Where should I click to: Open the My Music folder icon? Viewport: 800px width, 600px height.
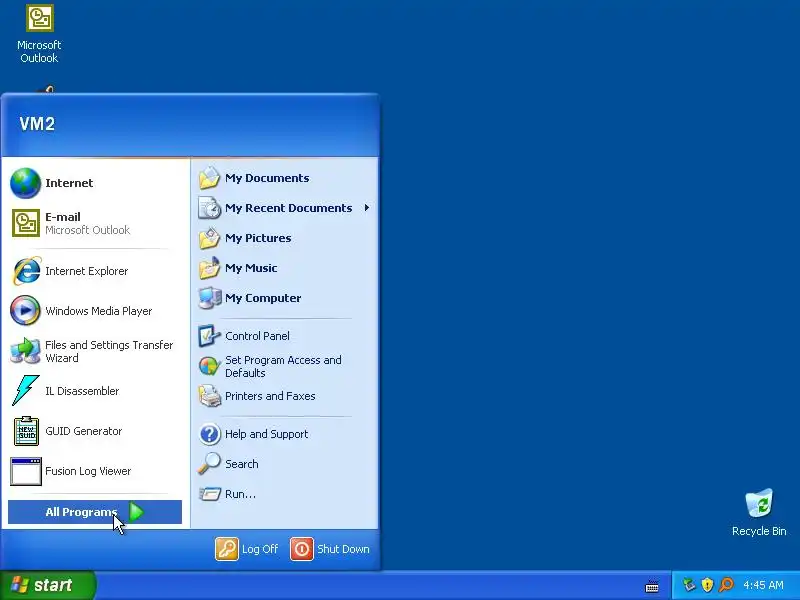coord(209,268)
